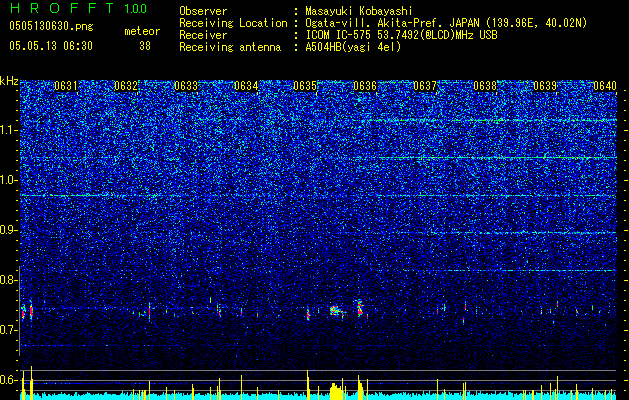Viewport: 629px width, 400px height.
Task: Click the 'meteor' label
Action: [x=142, y=31]
